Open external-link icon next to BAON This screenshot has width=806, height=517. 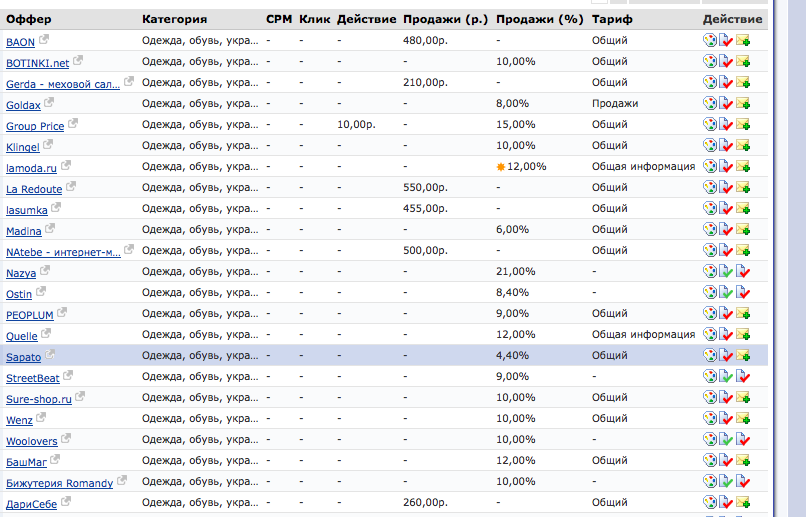point(44,39)
